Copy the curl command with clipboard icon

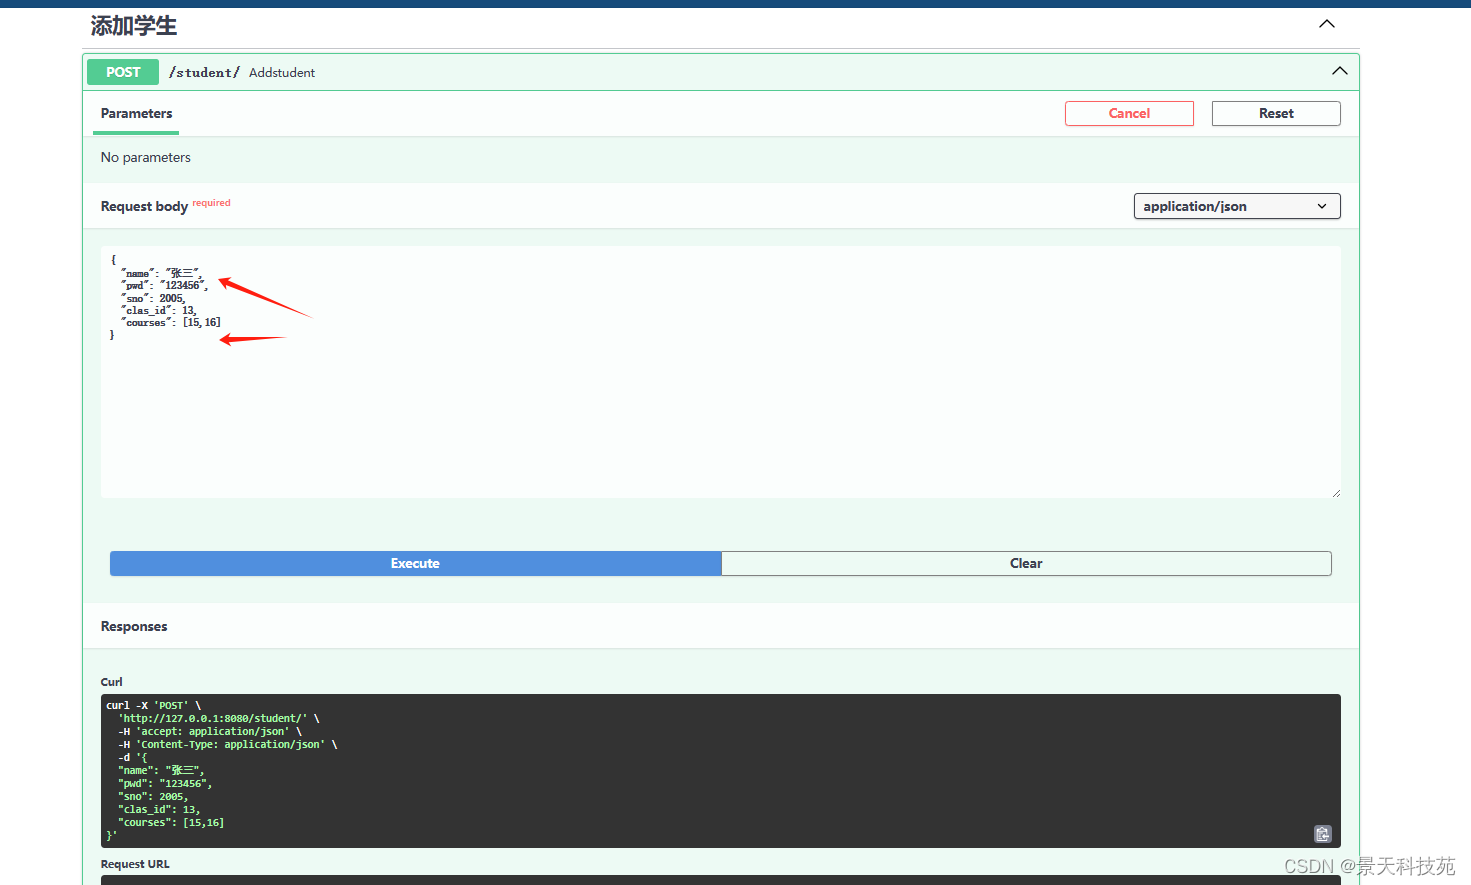click(x=1323, y=834)
